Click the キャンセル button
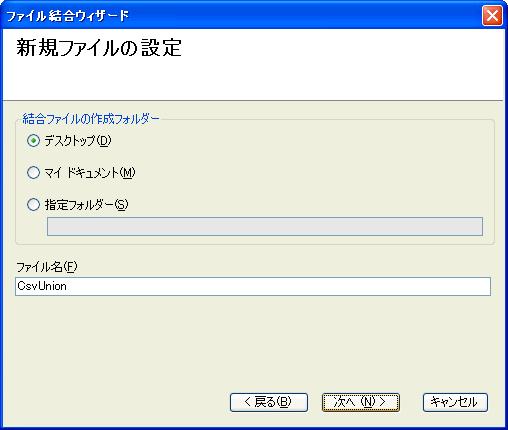The width and height of the screenshot is (508, 430). tap(455, 402)
